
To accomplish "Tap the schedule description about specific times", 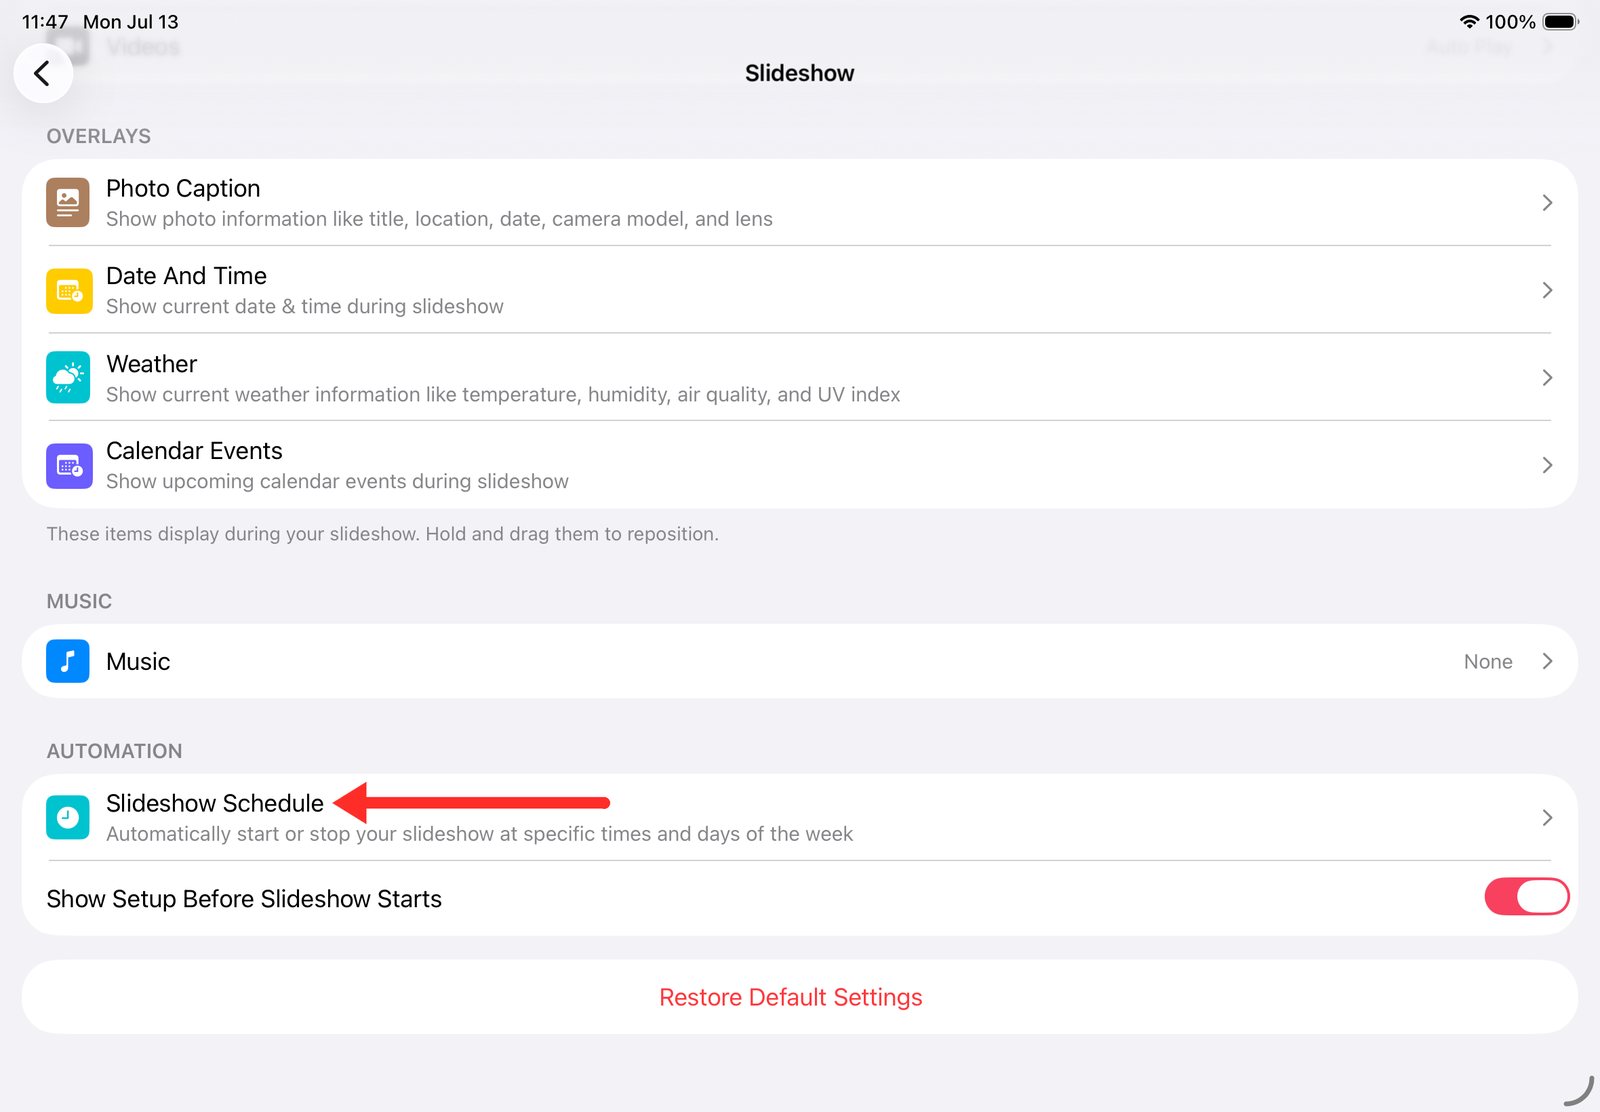I will [479, 834].
